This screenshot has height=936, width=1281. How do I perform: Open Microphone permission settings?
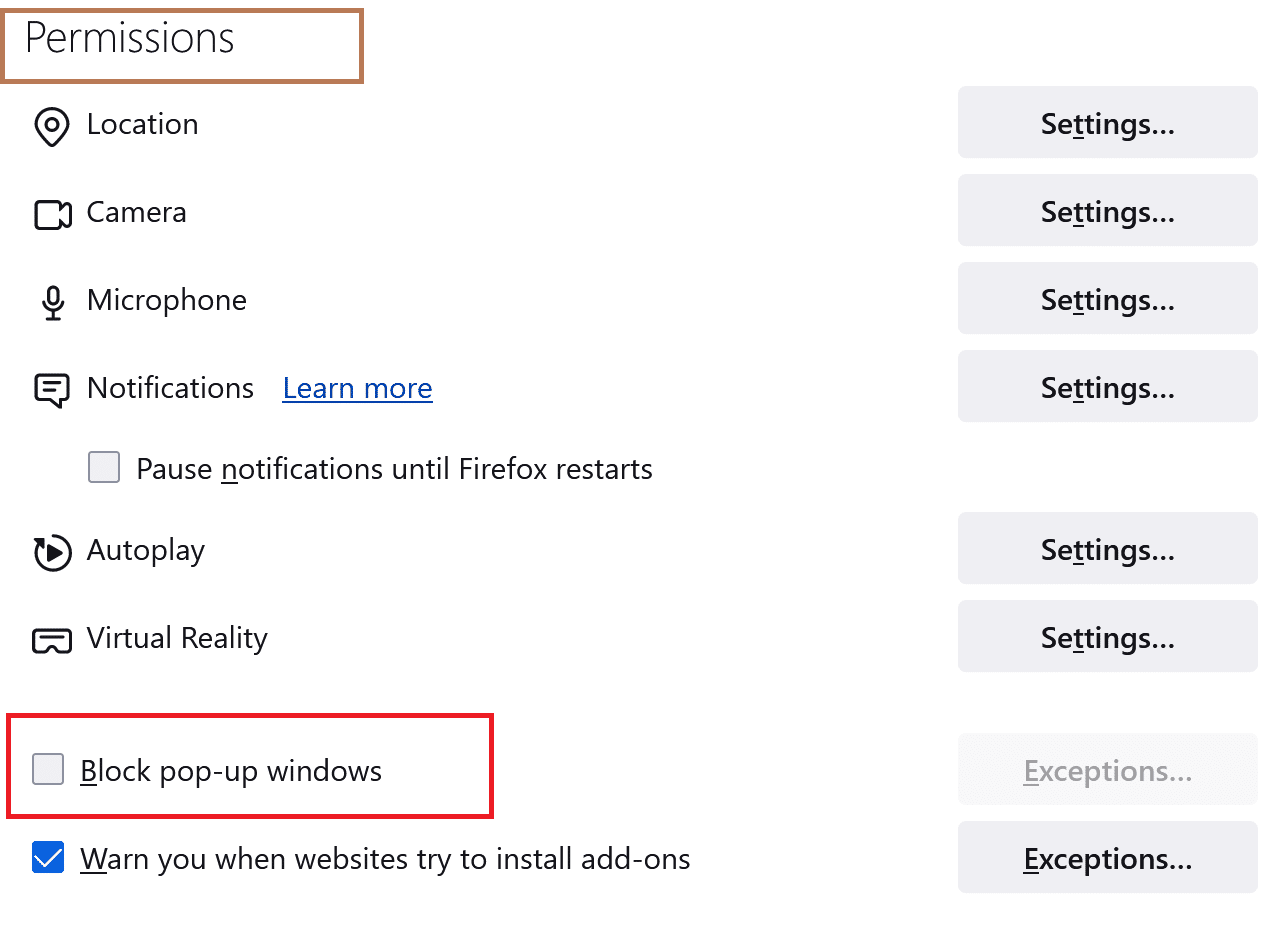coord(1106,299)
